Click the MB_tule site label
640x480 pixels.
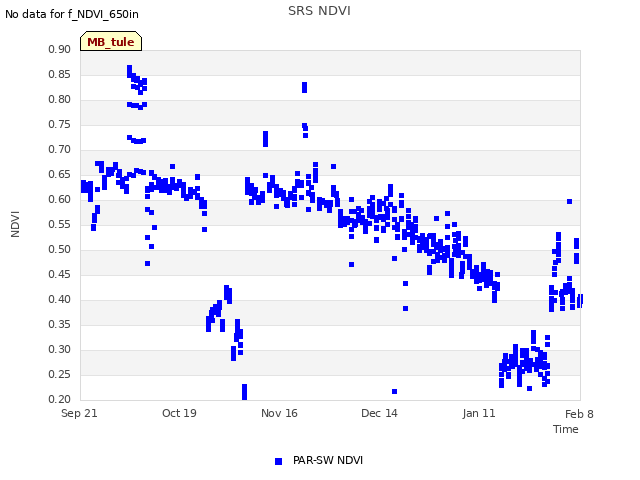click(111, 41)
